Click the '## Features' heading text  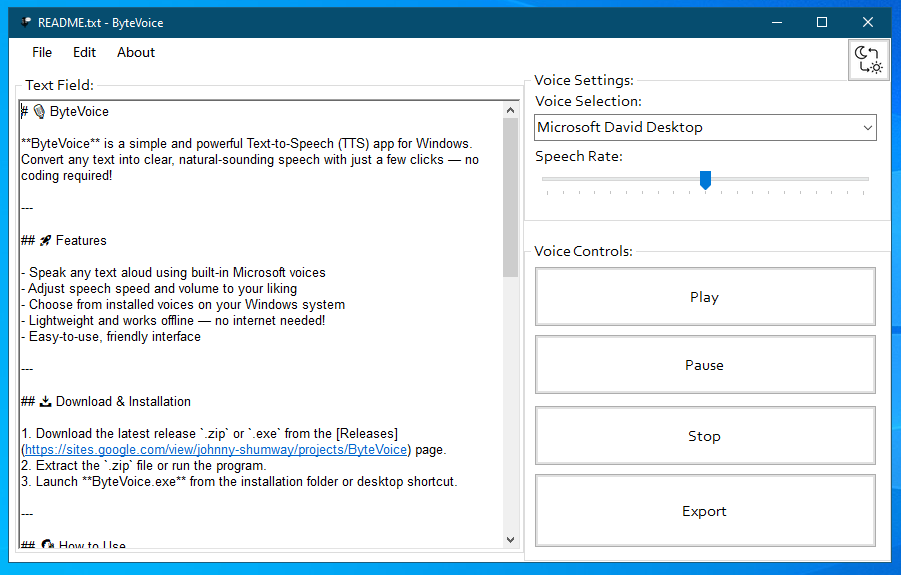tap(64, 241)
